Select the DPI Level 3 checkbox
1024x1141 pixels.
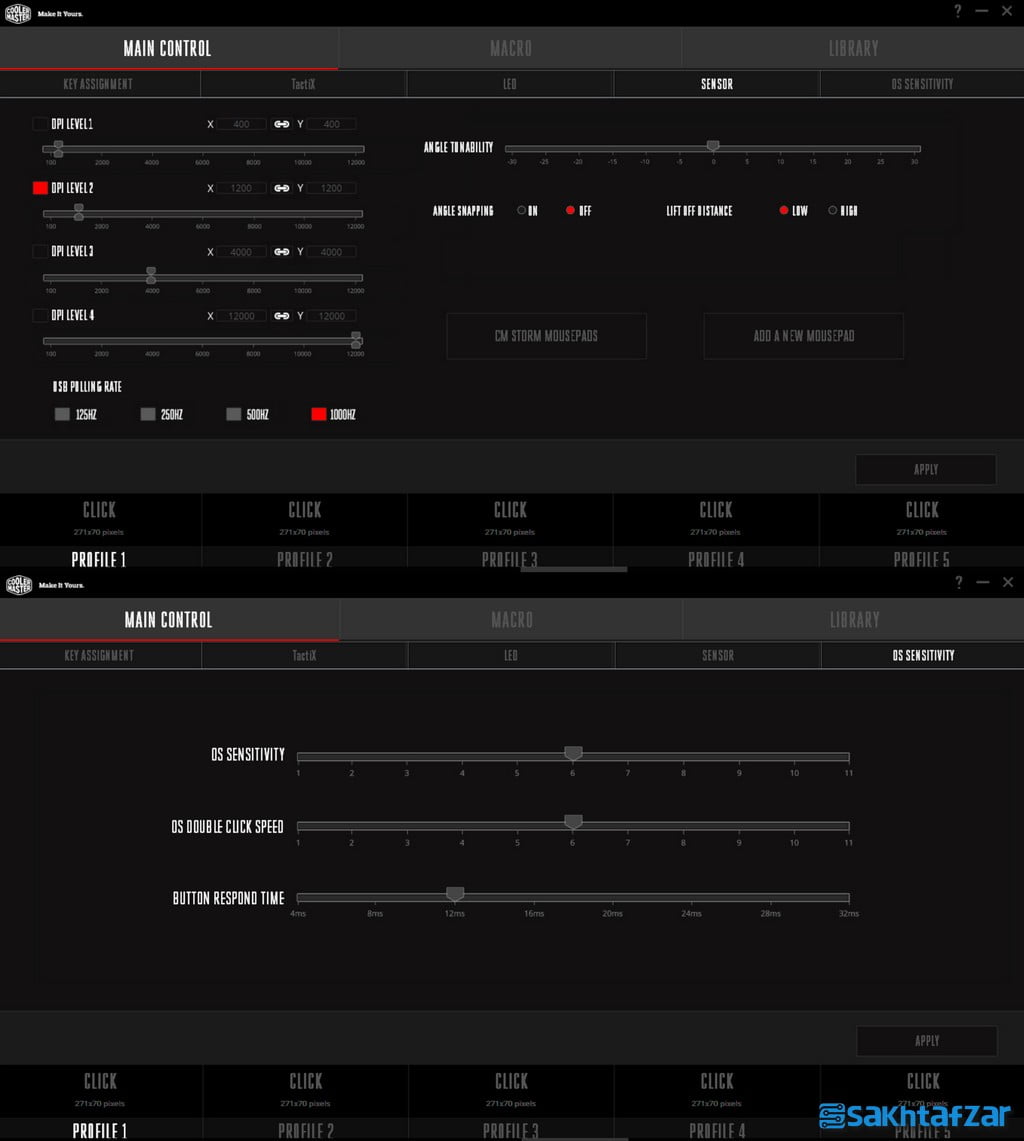click(x=39, y=252)
